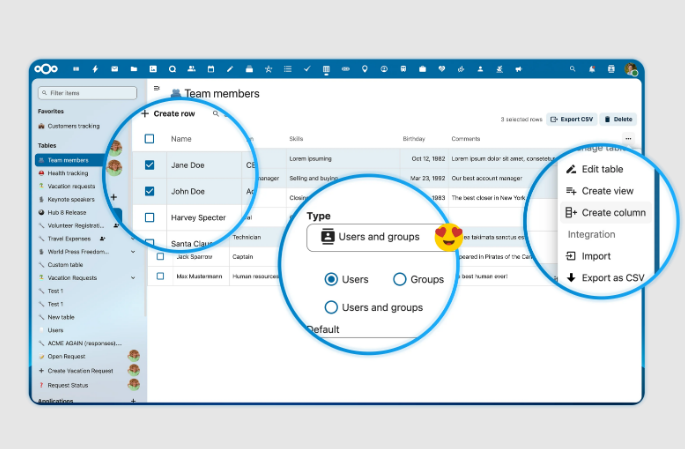Click the Delete button
The height and width of the screenshot is (449, 685).
pyautogui.click(x=618, y=119)
